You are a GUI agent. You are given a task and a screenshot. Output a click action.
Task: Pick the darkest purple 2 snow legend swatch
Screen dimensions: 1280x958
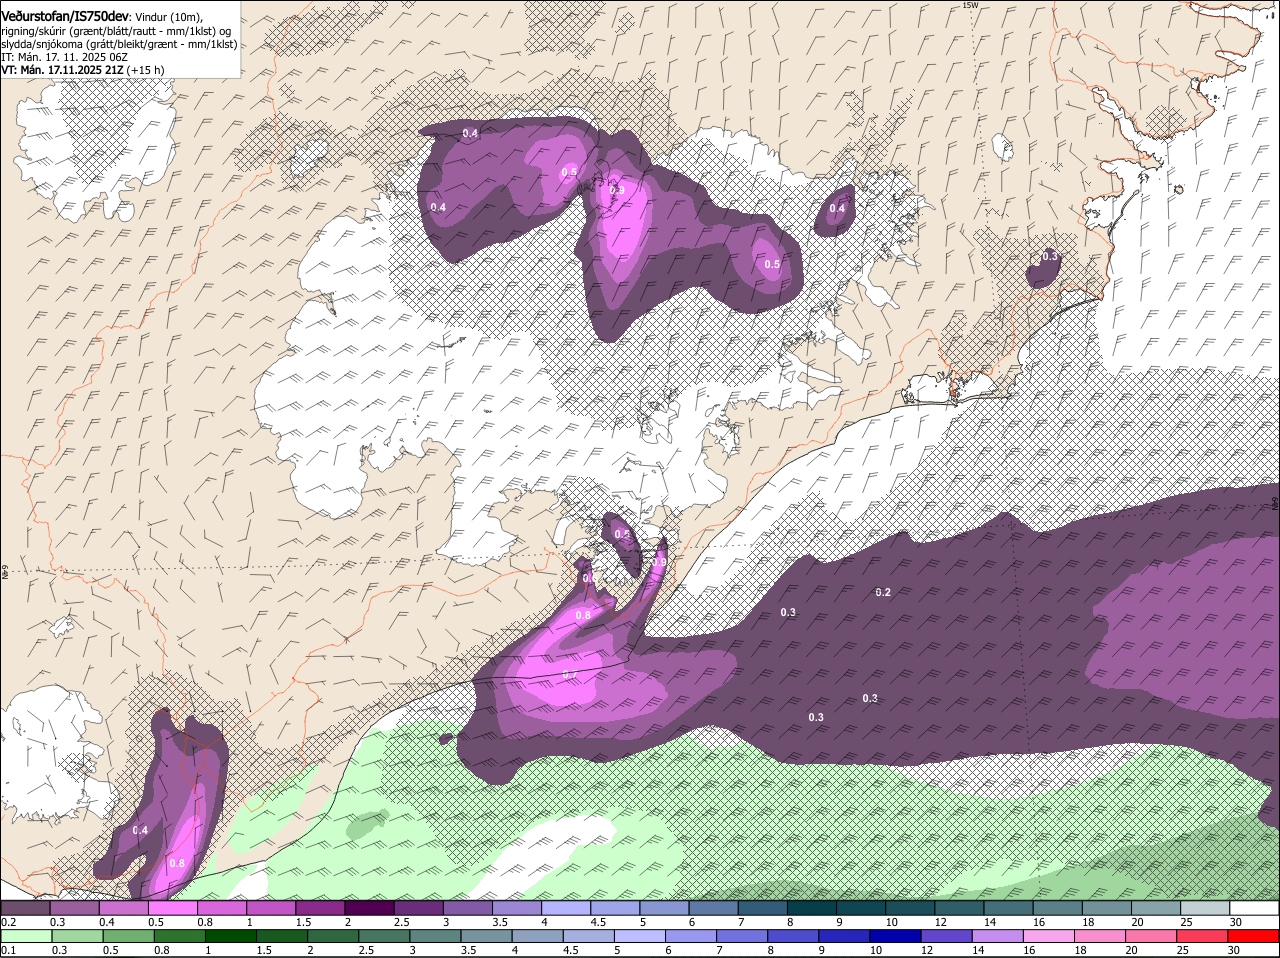pyautogui.click(x=369, y=908)
